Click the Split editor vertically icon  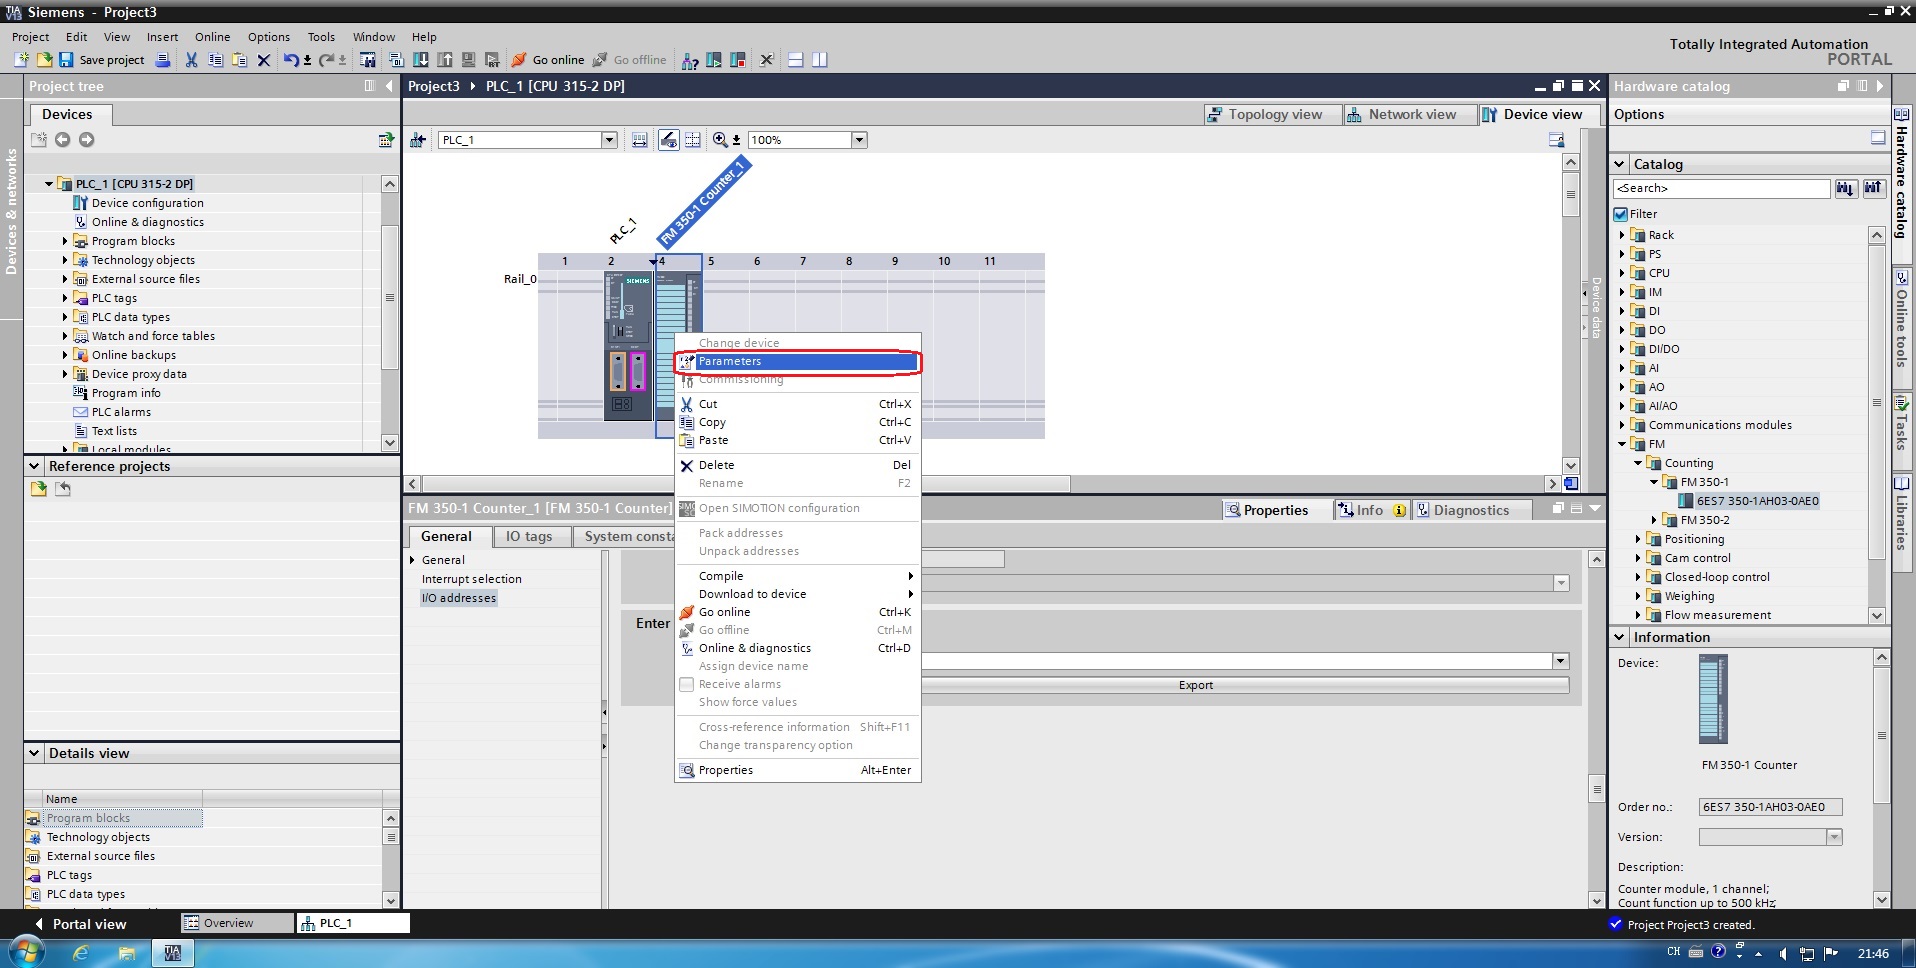(x=820, y=60)
